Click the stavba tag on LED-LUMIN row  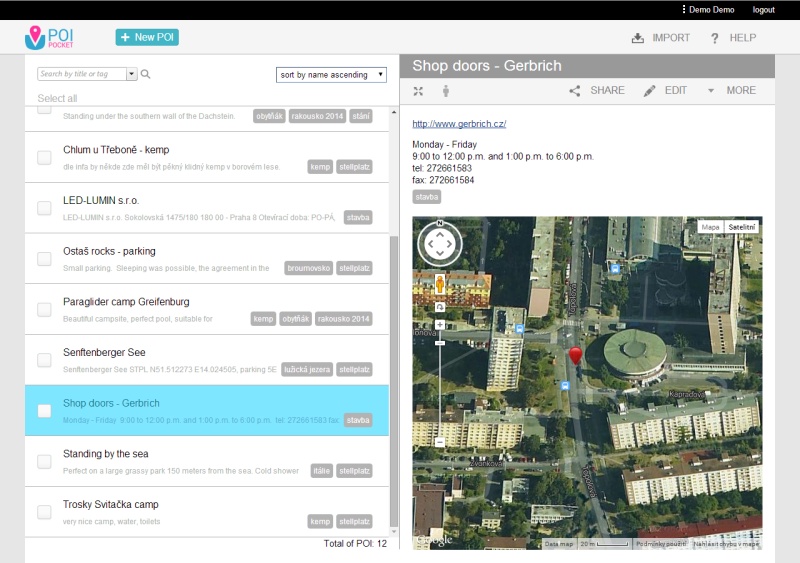coord(358,217)
